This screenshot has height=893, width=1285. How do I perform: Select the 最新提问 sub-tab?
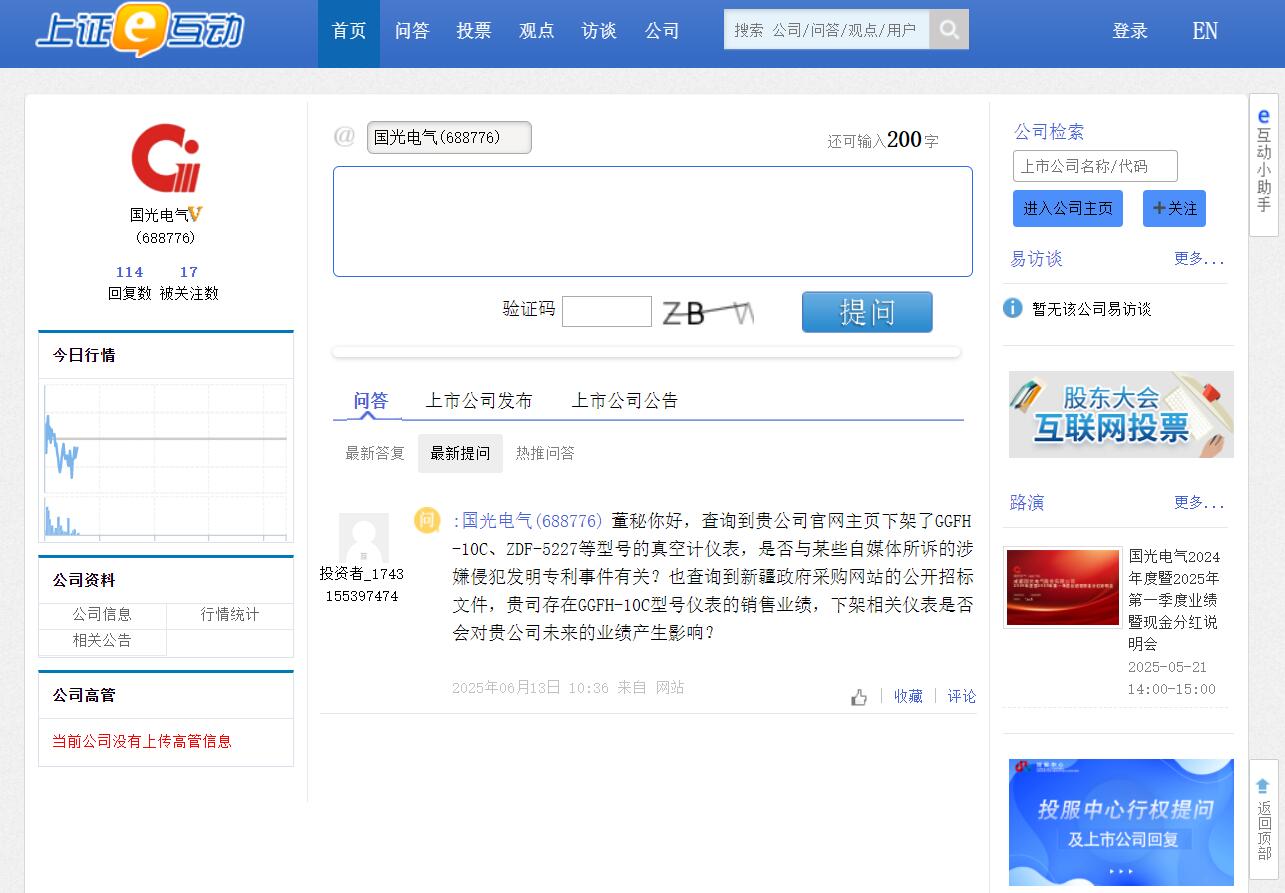click(x=460, y=453)
